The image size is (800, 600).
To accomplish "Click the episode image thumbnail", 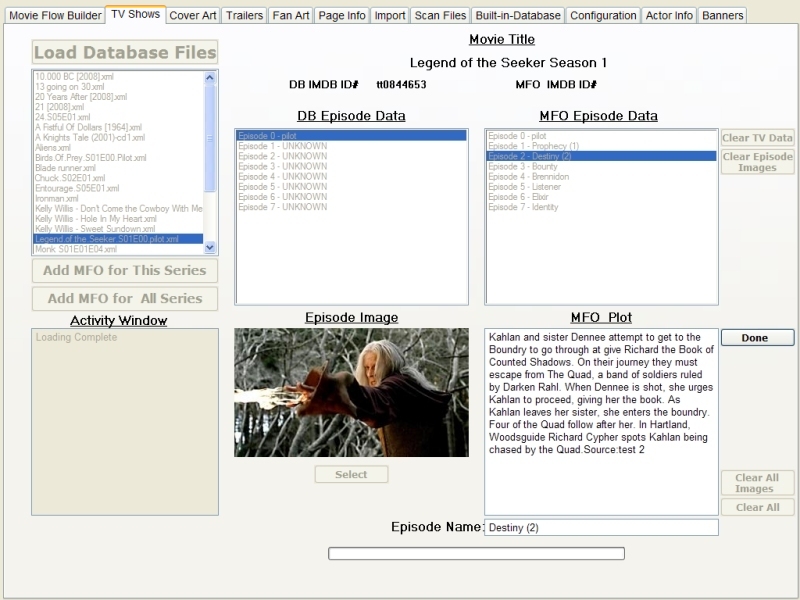I will click(351, 392).
